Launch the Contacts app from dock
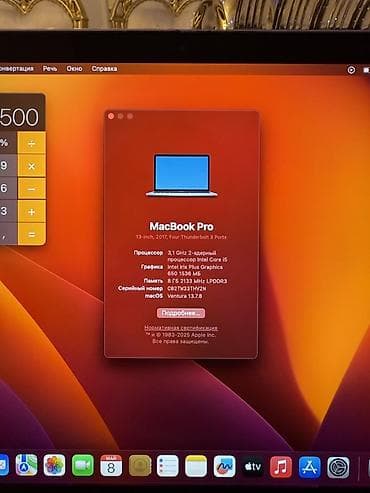 point(140,465)
